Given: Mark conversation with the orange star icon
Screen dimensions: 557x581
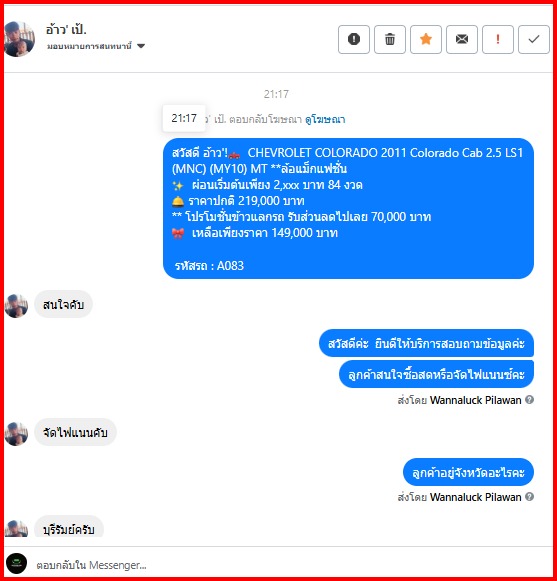Looking at the screenshot, I should tap(426, 39).
